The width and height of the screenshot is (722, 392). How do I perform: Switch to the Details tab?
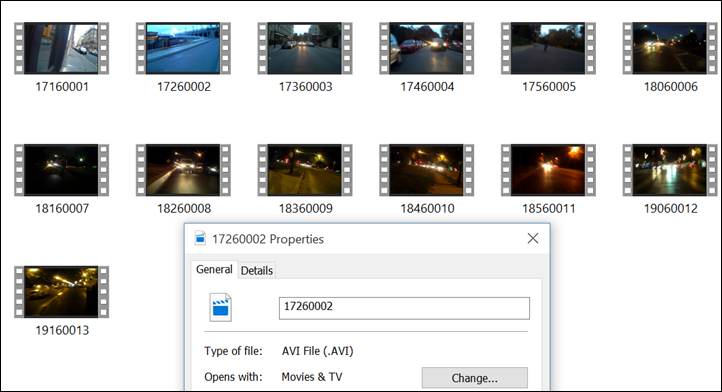[257, 270]
